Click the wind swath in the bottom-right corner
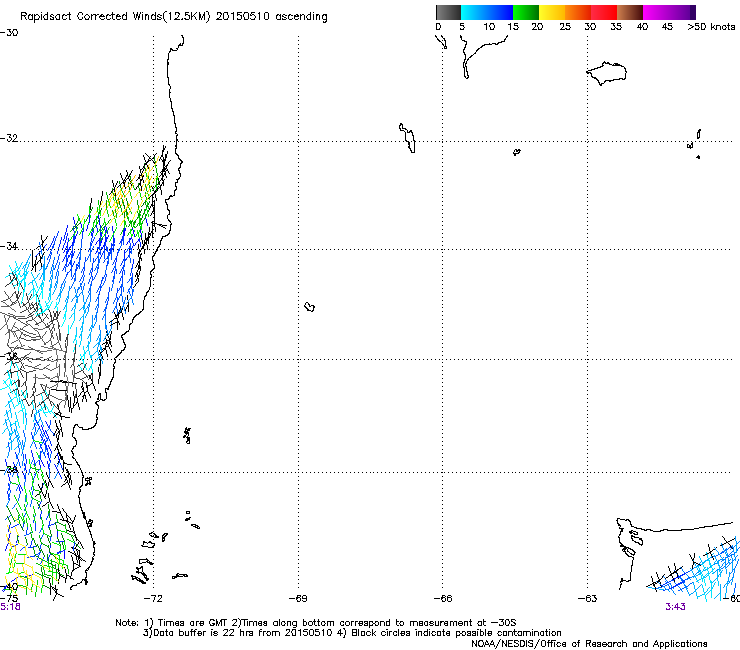Image resolution: width=740 pixels, height=650 pixels. [x=694, y=569]
